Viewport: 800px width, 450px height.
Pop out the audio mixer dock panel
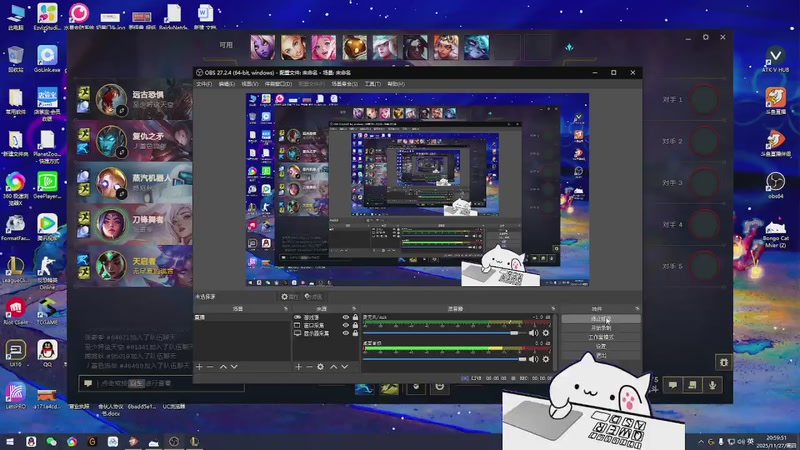coord(553,309)
